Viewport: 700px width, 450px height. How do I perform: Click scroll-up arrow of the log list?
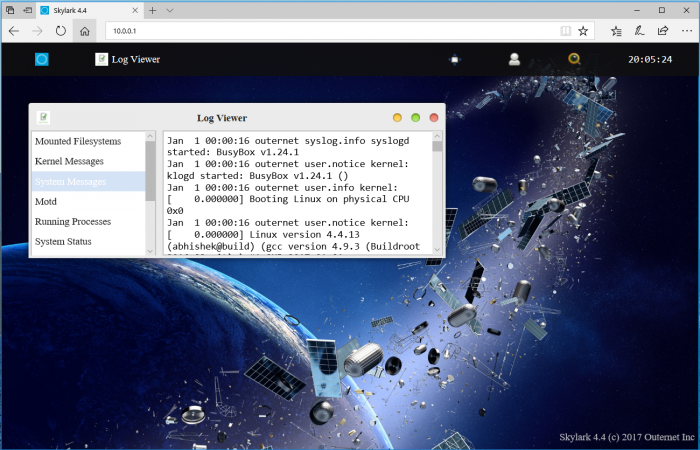(150, 136)
